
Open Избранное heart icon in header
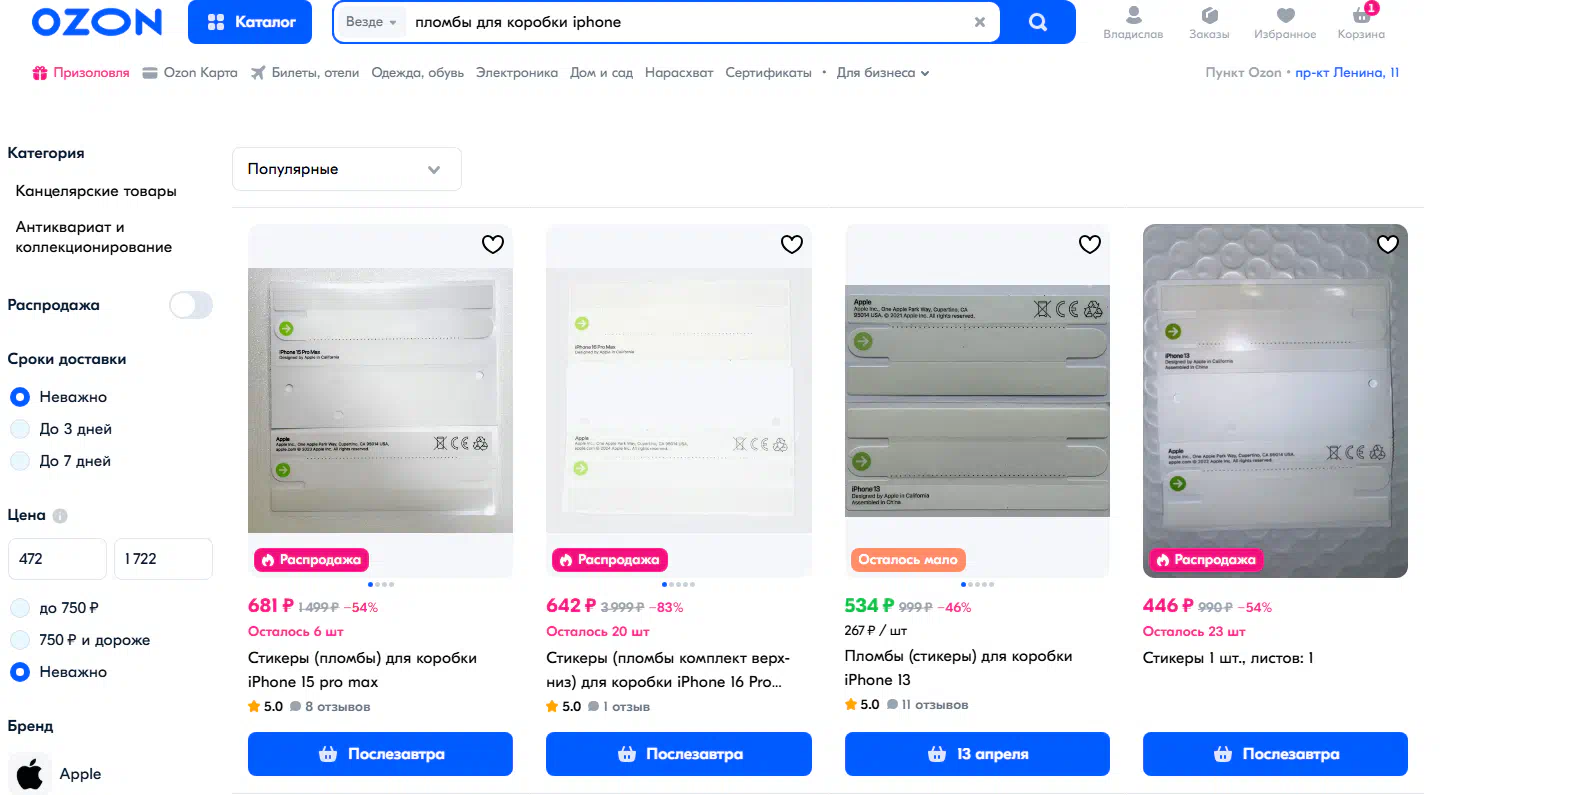pyautogui.click(x=1285, y=22)
